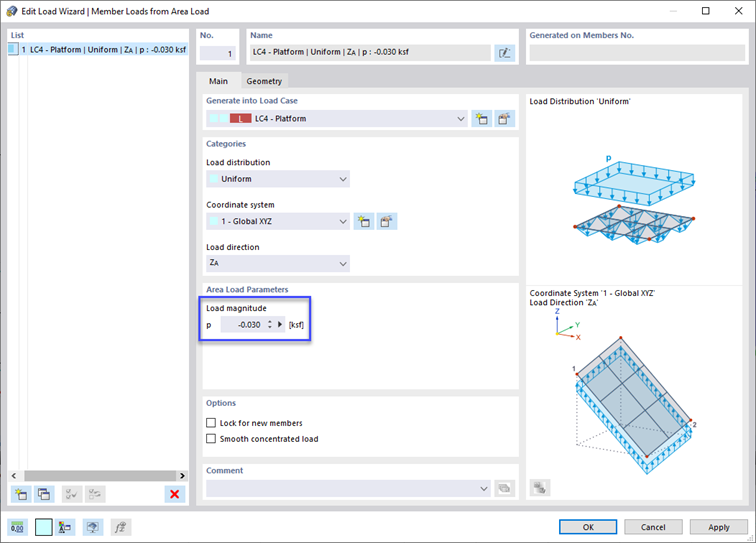Open units and decimals 0.00 icon
Image resolution: width=756 pixels, height=543 pixels.
[17, 527]
